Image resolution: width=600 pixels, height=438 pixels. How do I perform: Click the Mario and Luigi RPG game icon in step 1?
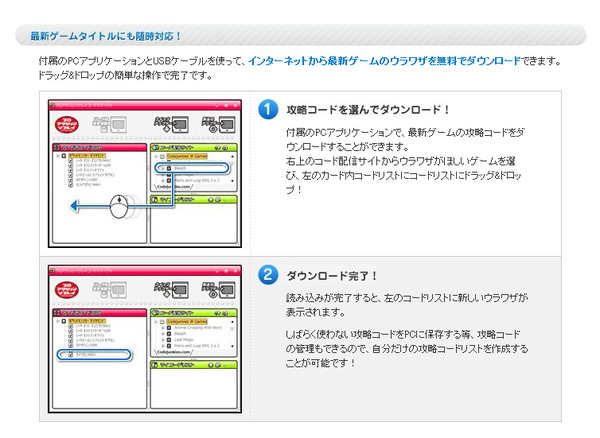(x=169, y=180)
